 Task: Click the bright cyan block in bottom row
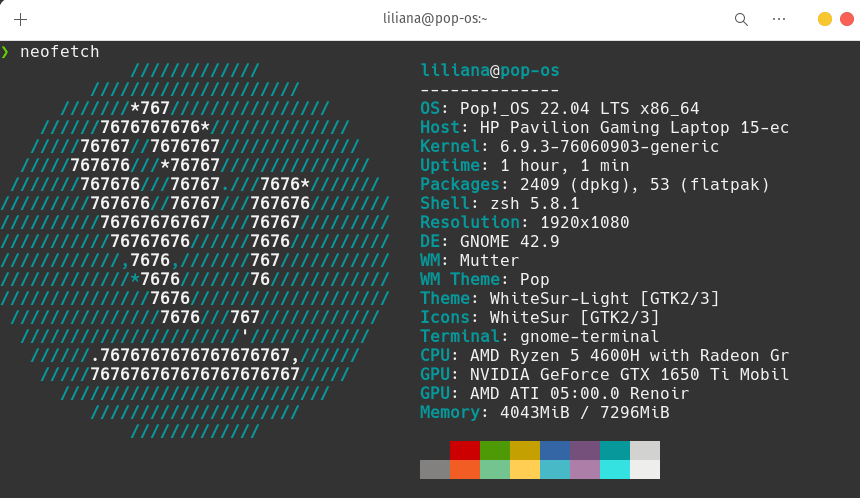615,469
